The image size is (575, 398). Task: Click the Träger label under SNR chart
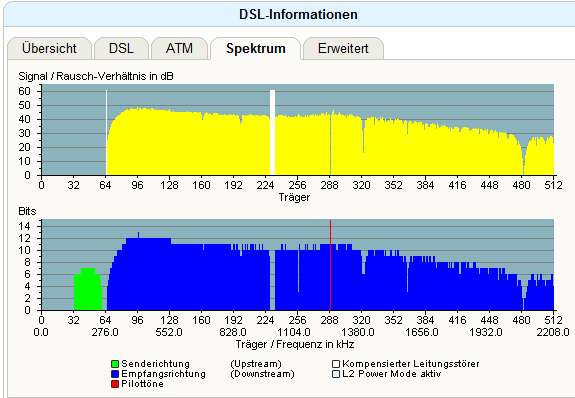point(294,197)
